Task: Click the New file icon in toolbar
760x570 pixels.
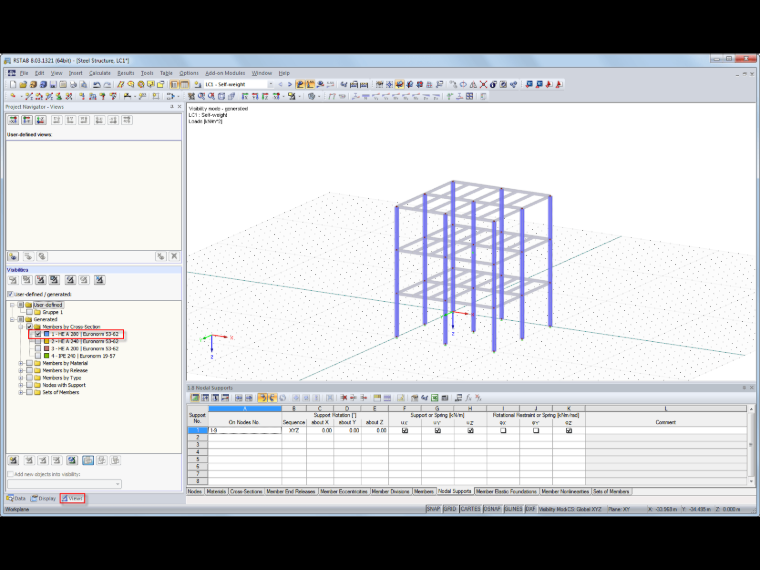Action: click(13, 84)
